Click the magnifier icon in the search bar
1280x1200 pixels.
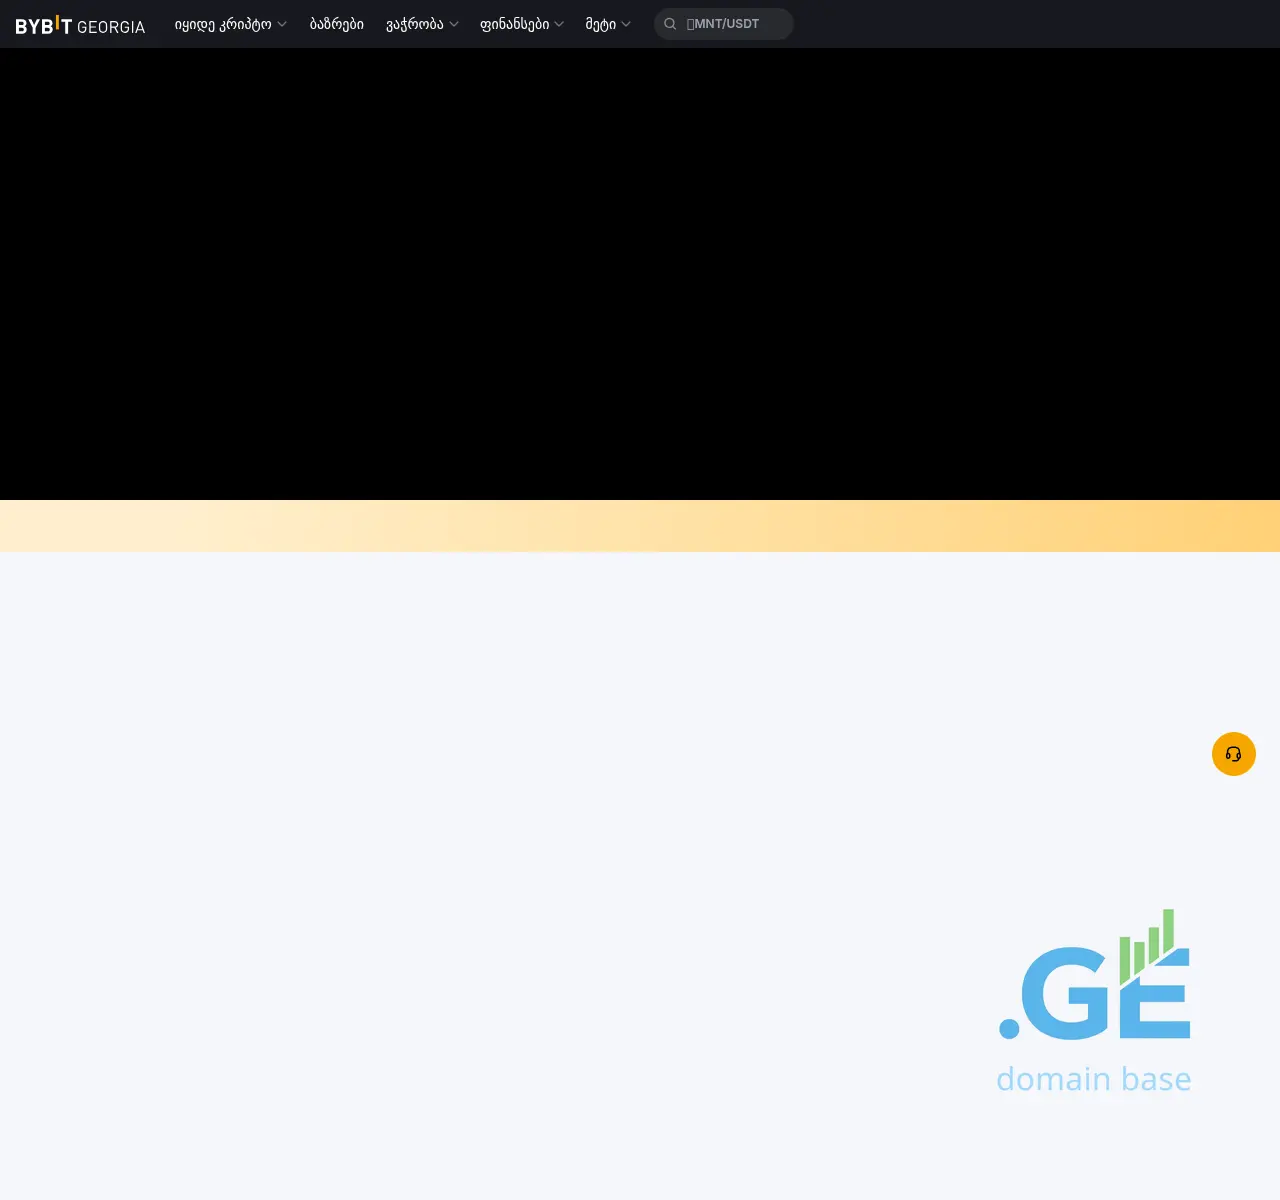[670, 24]
